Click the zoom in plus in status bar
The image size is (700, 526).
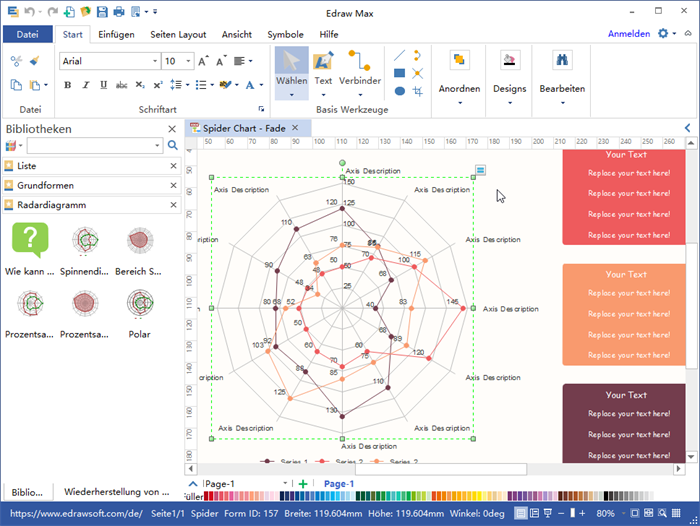(582, 513)
